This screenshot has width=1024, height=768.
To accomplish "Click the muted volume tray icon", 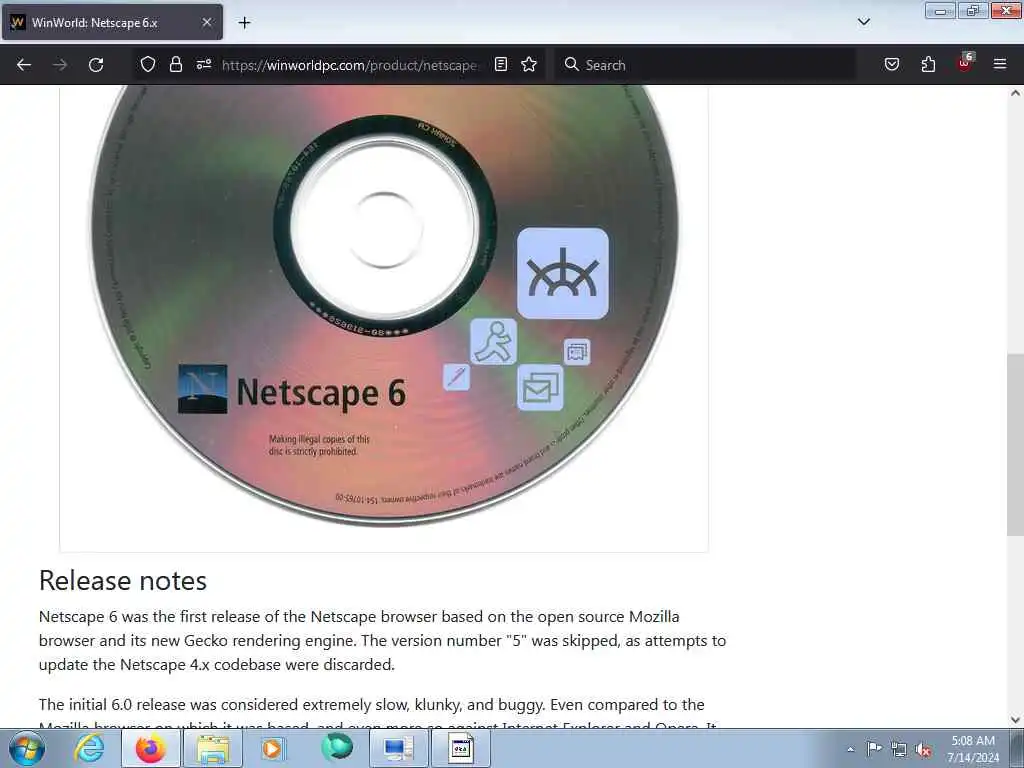I will (923, 749).
